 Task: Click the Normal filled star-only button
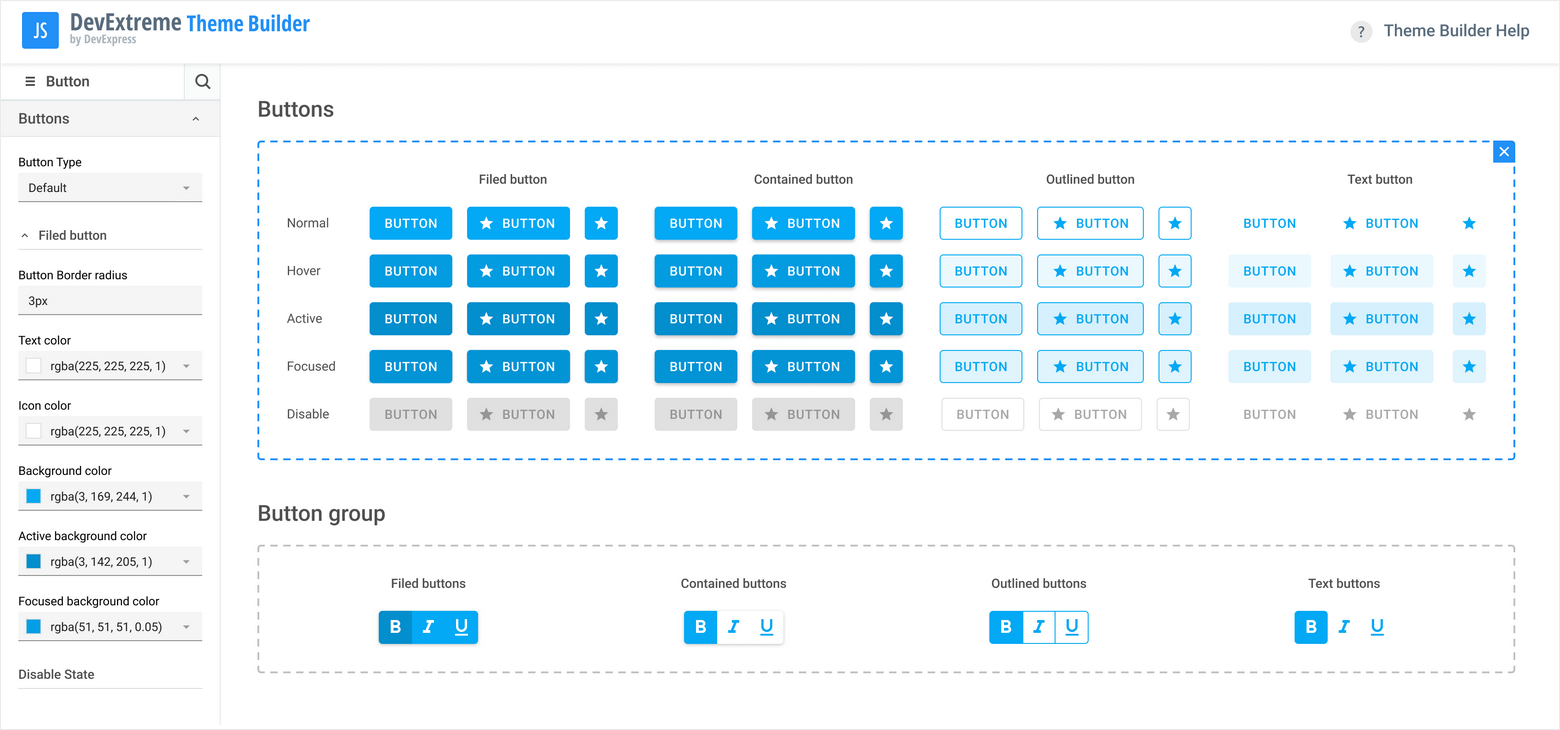(x=601, y=224)
